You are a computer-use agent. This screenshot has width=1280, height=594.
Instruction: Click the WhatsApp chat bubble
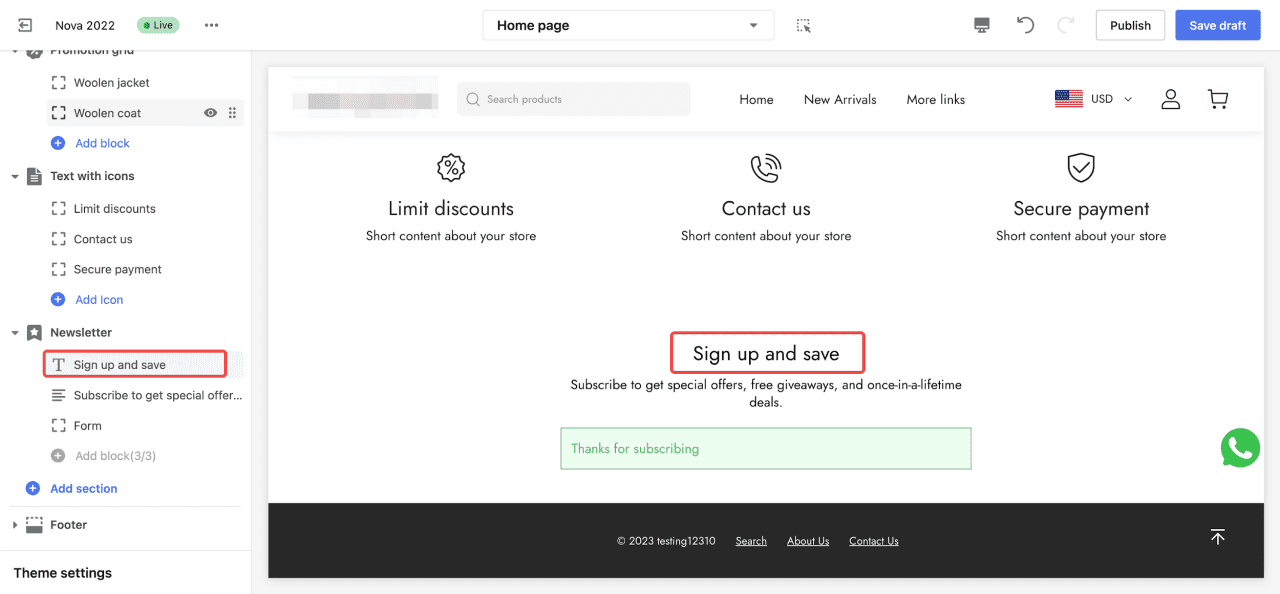click(x=1240, y=448)
